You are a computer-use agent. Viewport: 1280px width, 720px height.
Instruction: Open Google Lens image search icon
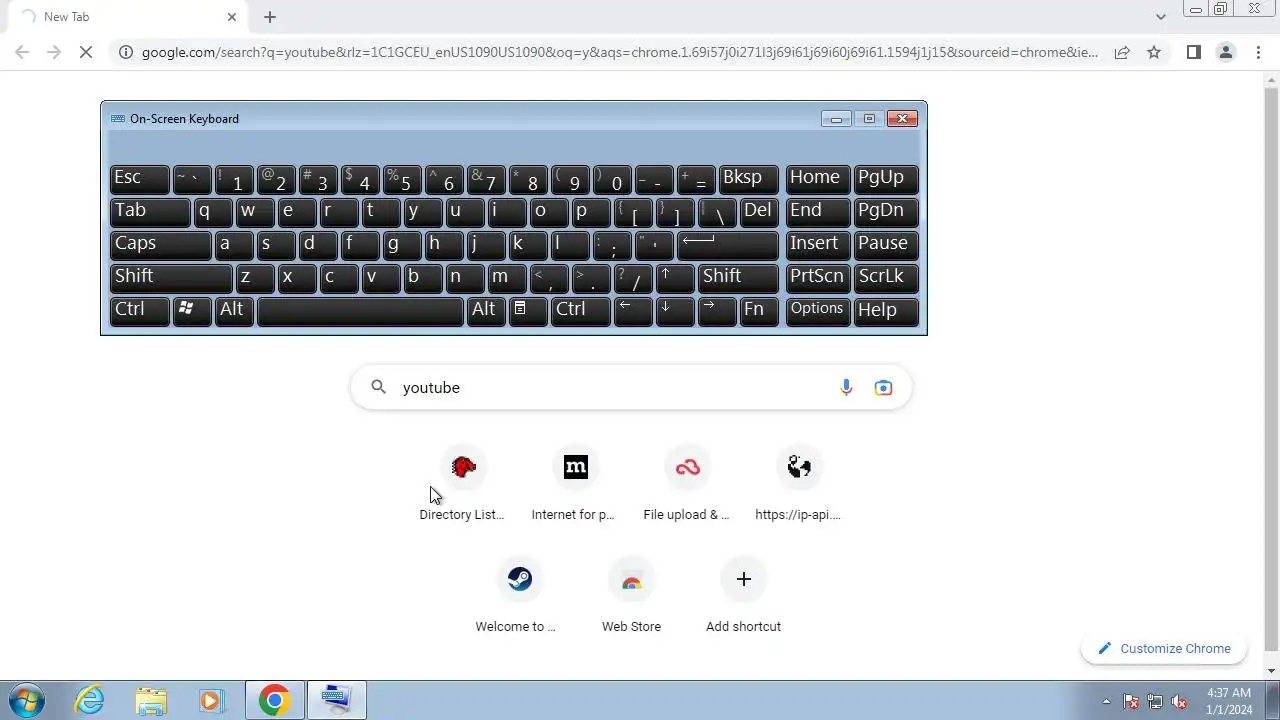click(883, 387)
